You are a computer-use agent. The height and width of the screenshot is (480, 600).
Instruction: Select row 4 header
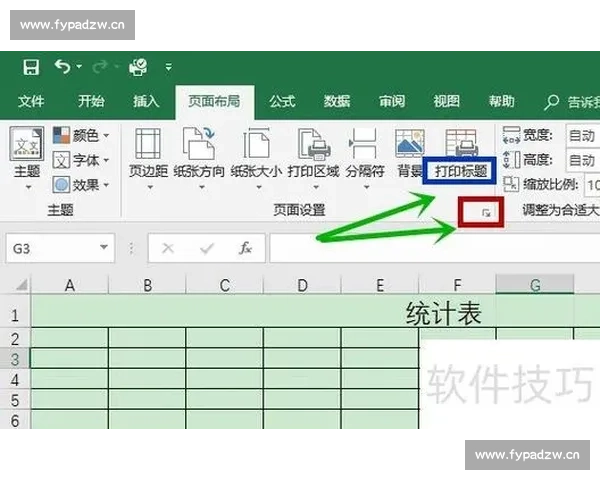15,379
